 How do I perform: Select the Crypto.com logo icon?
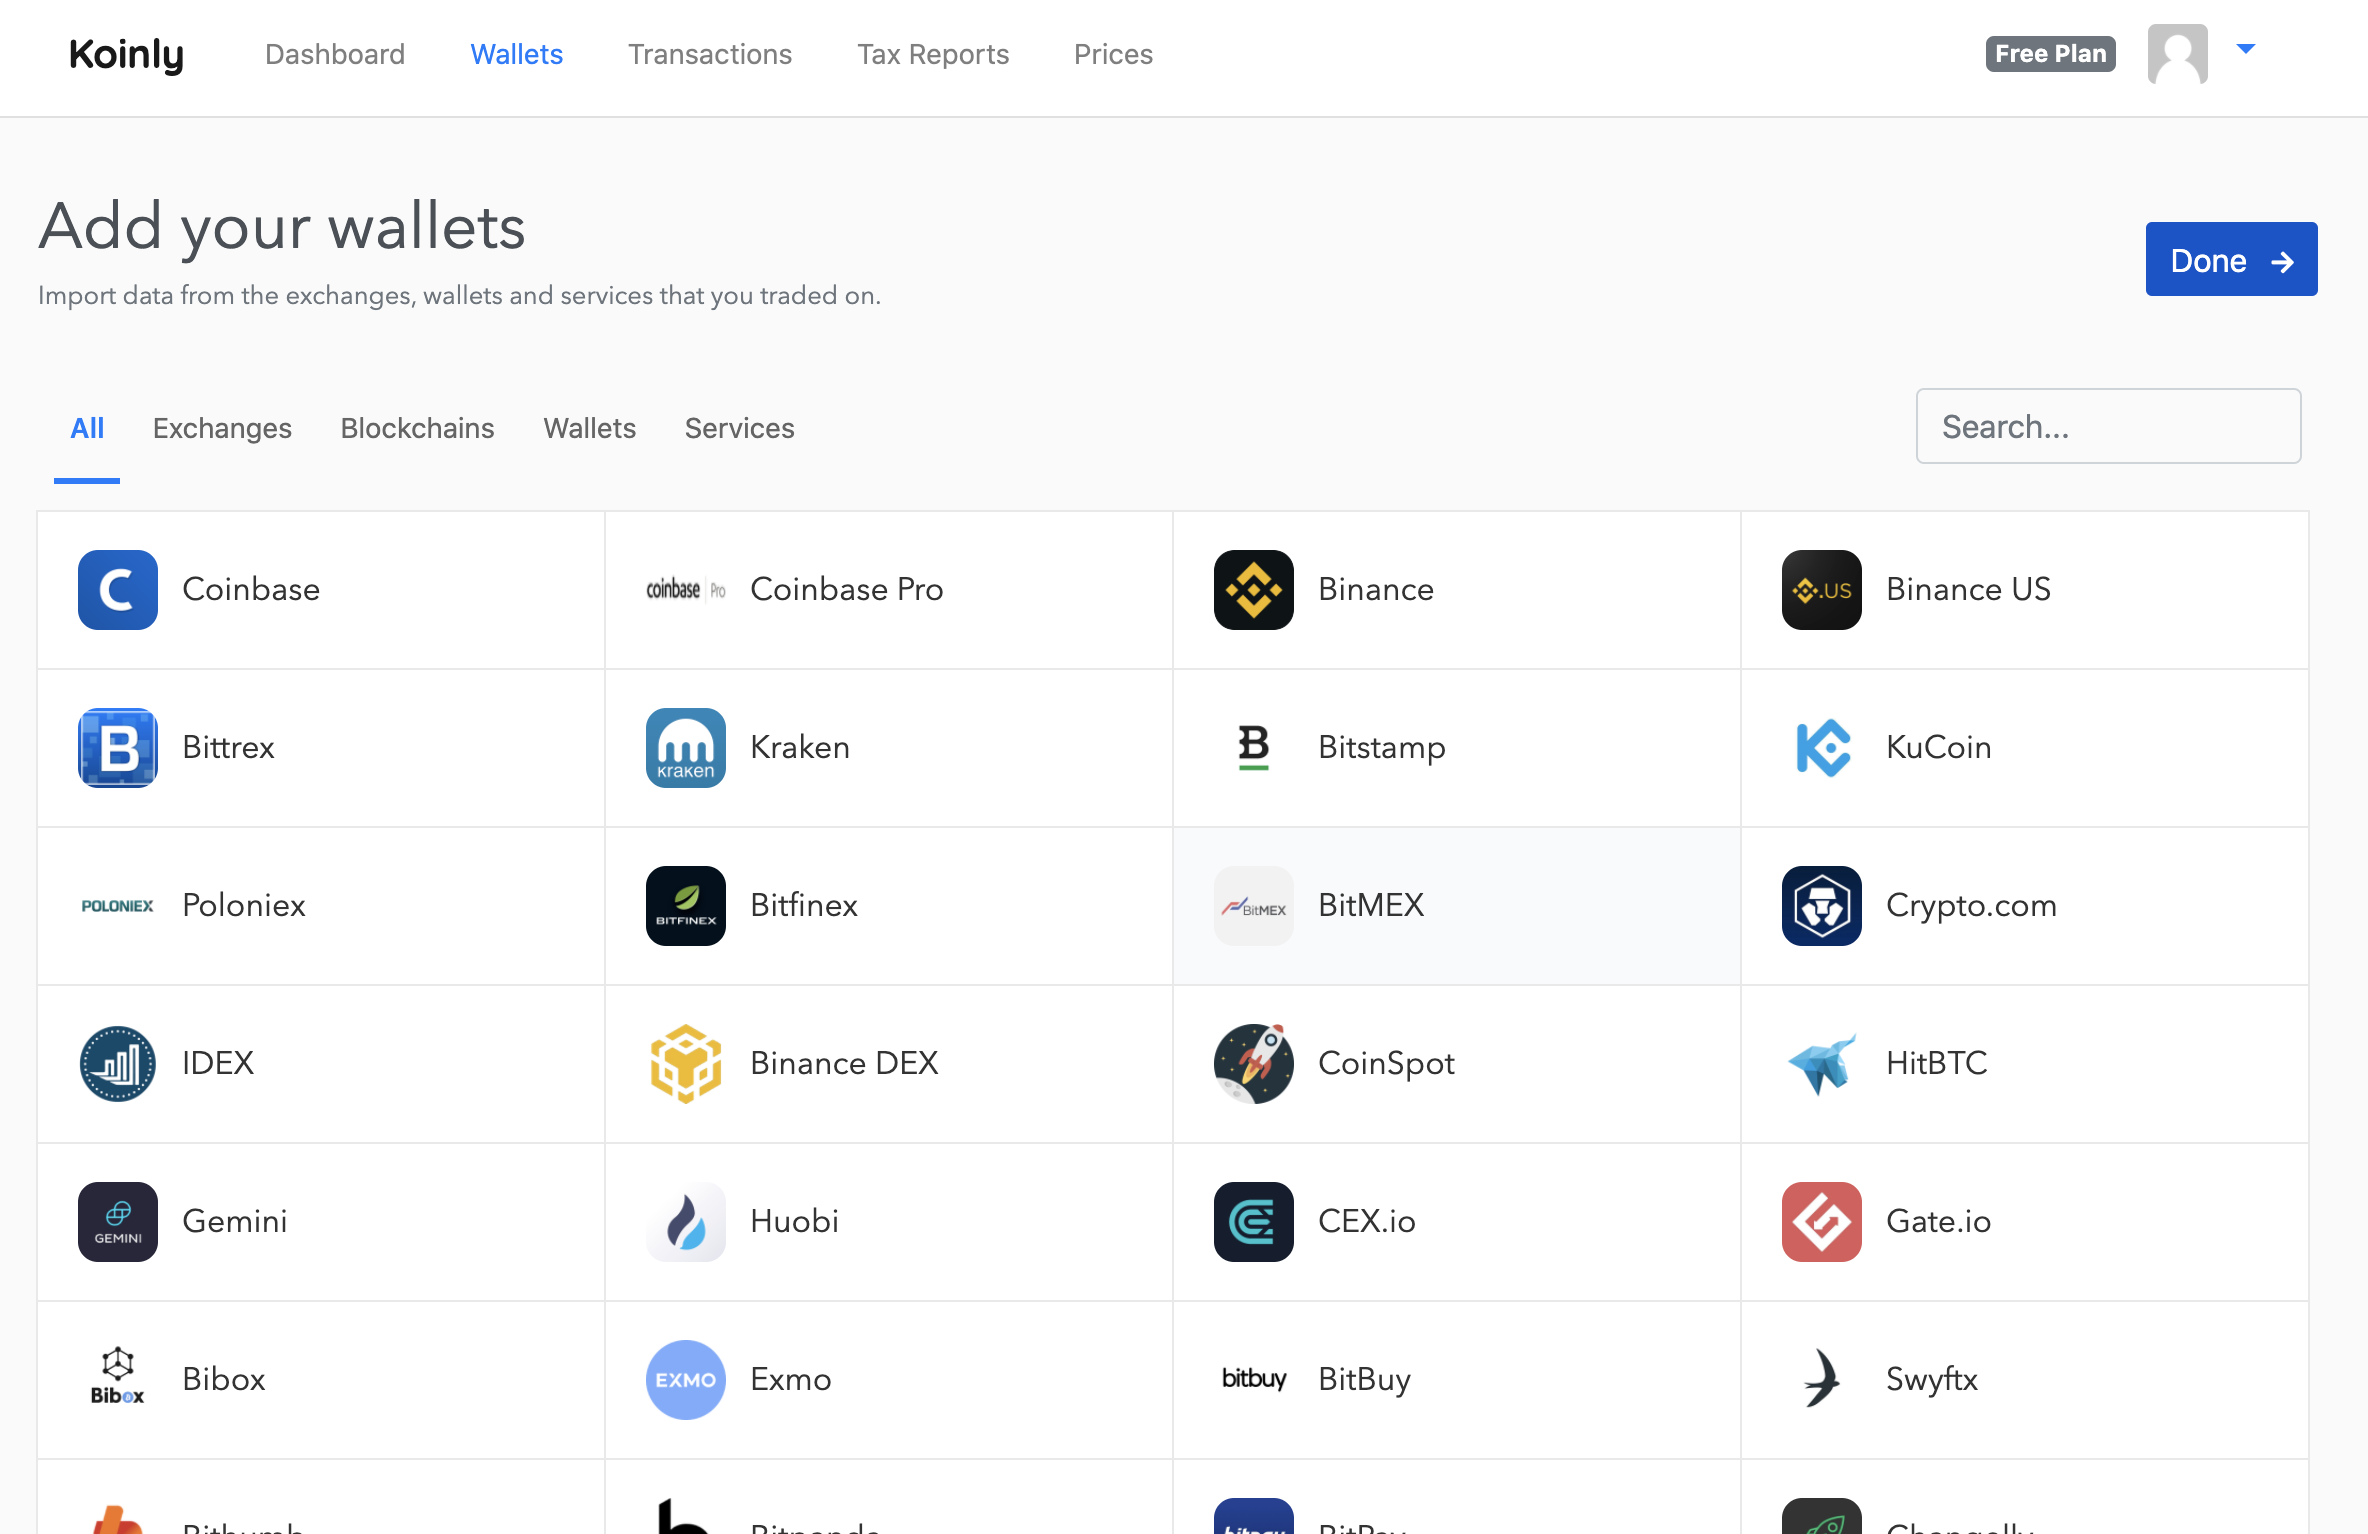coord(1822,906)
